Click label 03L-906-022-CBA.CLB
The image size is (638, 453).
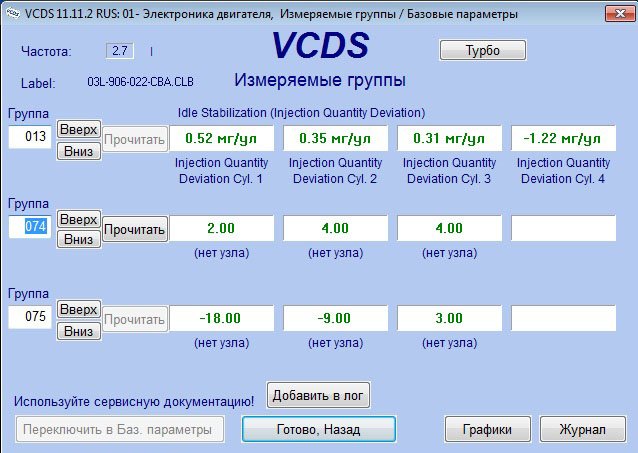(x=140, y=82)
